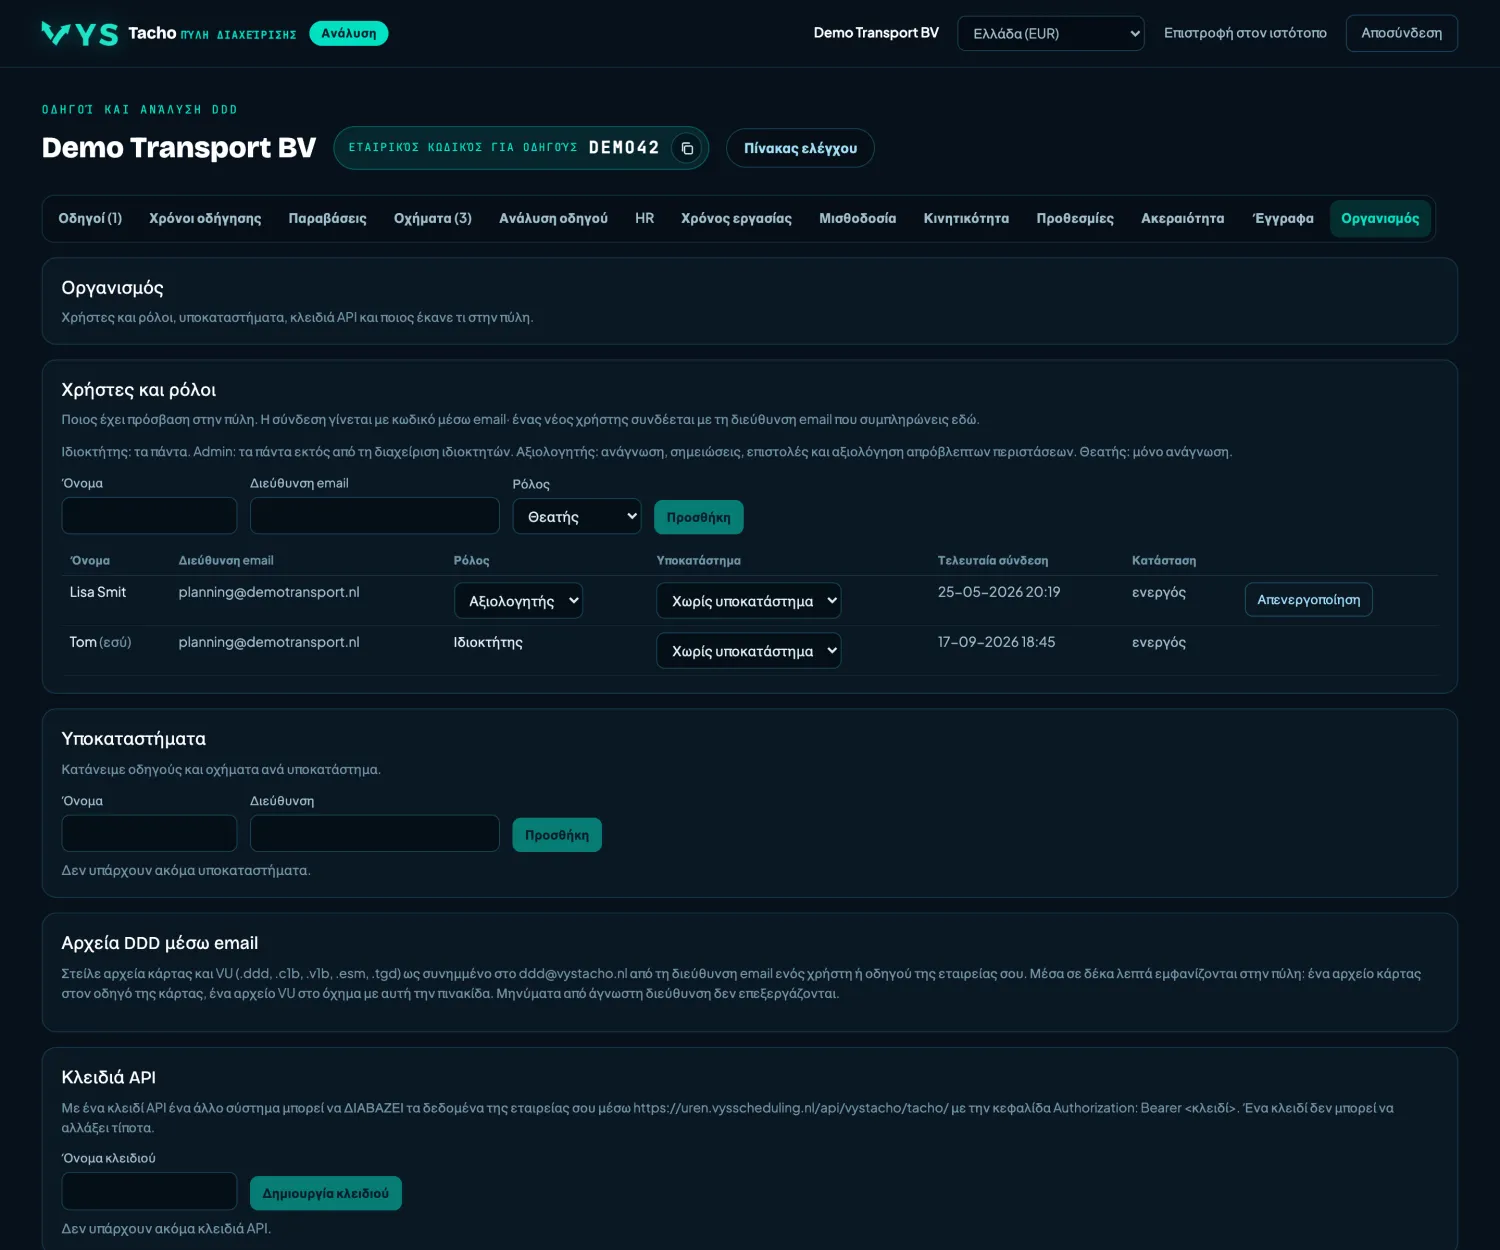The height and width of the screenshot is (1250, 1500).
Task: Click the 'Δεν υπάρχουν ακόμα κλειδιά API.' message
Action: 166,1228
